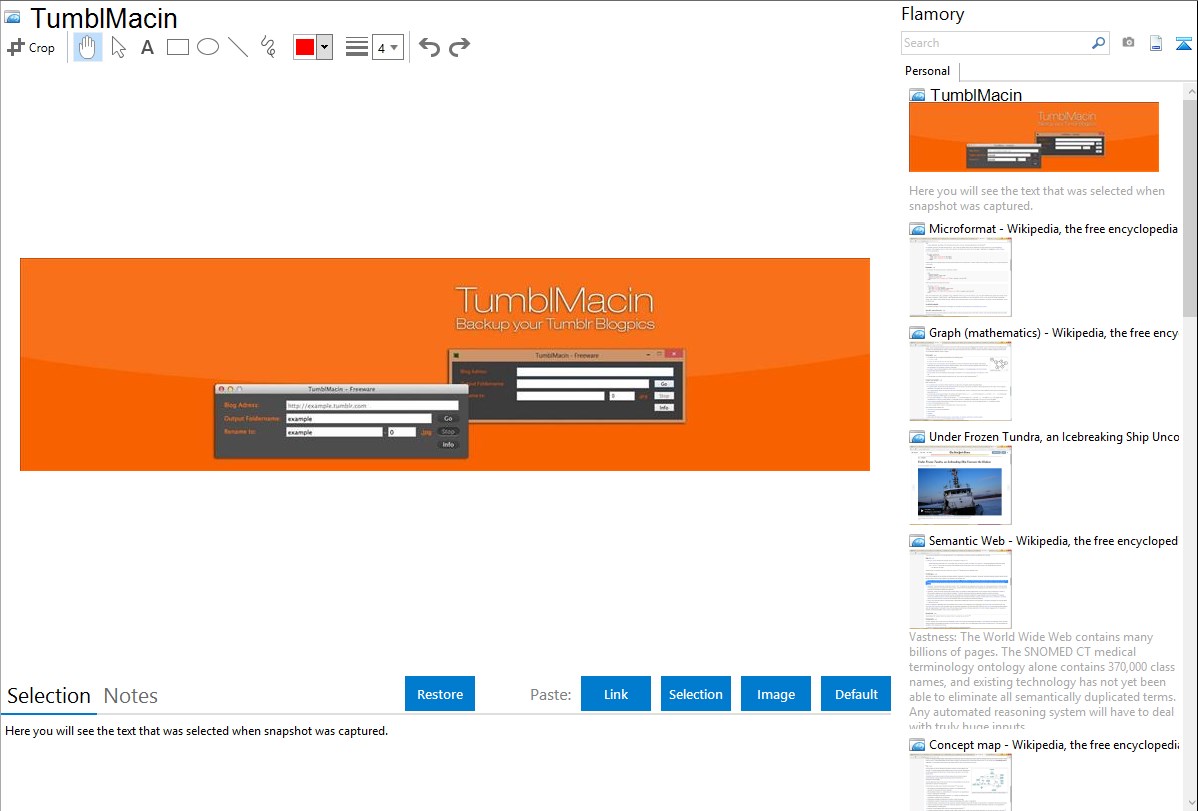Click the icon beside Concept map title
This screenshot has height=811, width=1198.
point(917,745)
